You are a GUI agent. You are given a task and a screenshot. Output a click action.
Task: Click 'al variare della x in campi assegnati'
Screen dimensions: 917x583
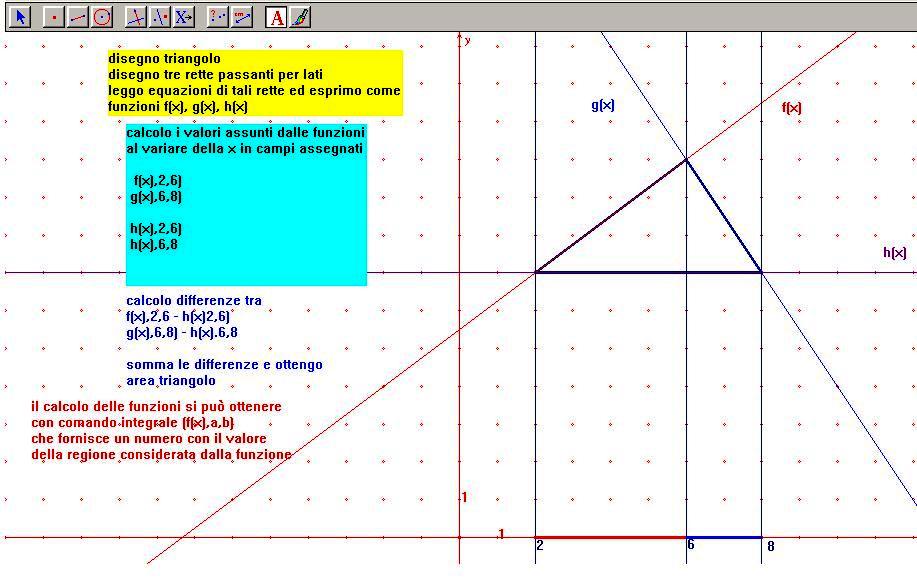coord(244,149)
